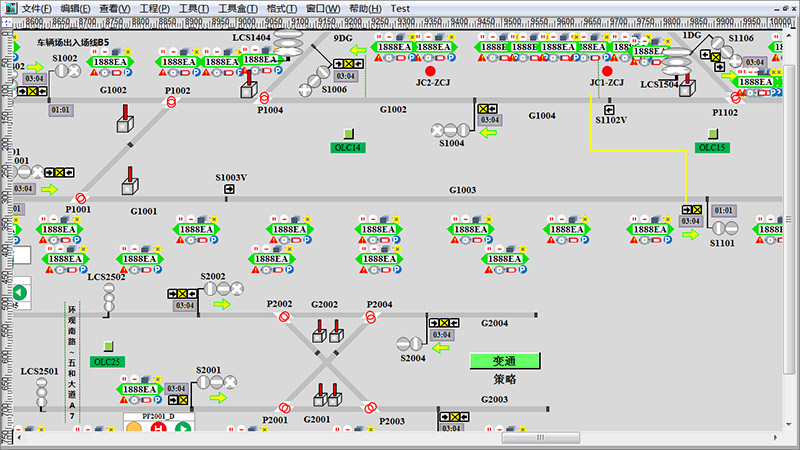Image resolution: width=800 pixels, height=450 pixels.
Task: Select the S1004 signal symbol
Action: coord(450,130)
